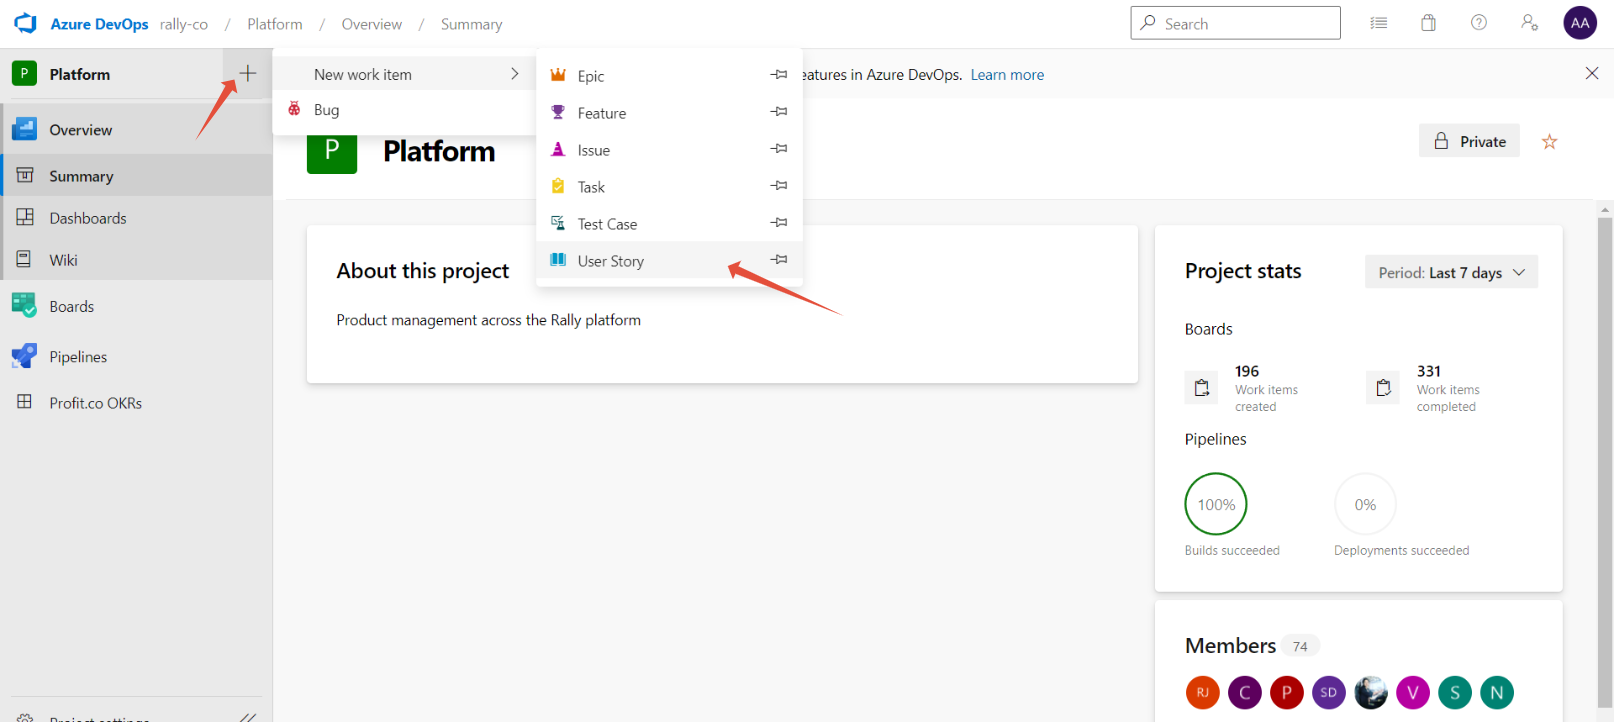Open Wiki in sidebar
The width and height of the screenshot is (1614, 722).
point(136,259)
